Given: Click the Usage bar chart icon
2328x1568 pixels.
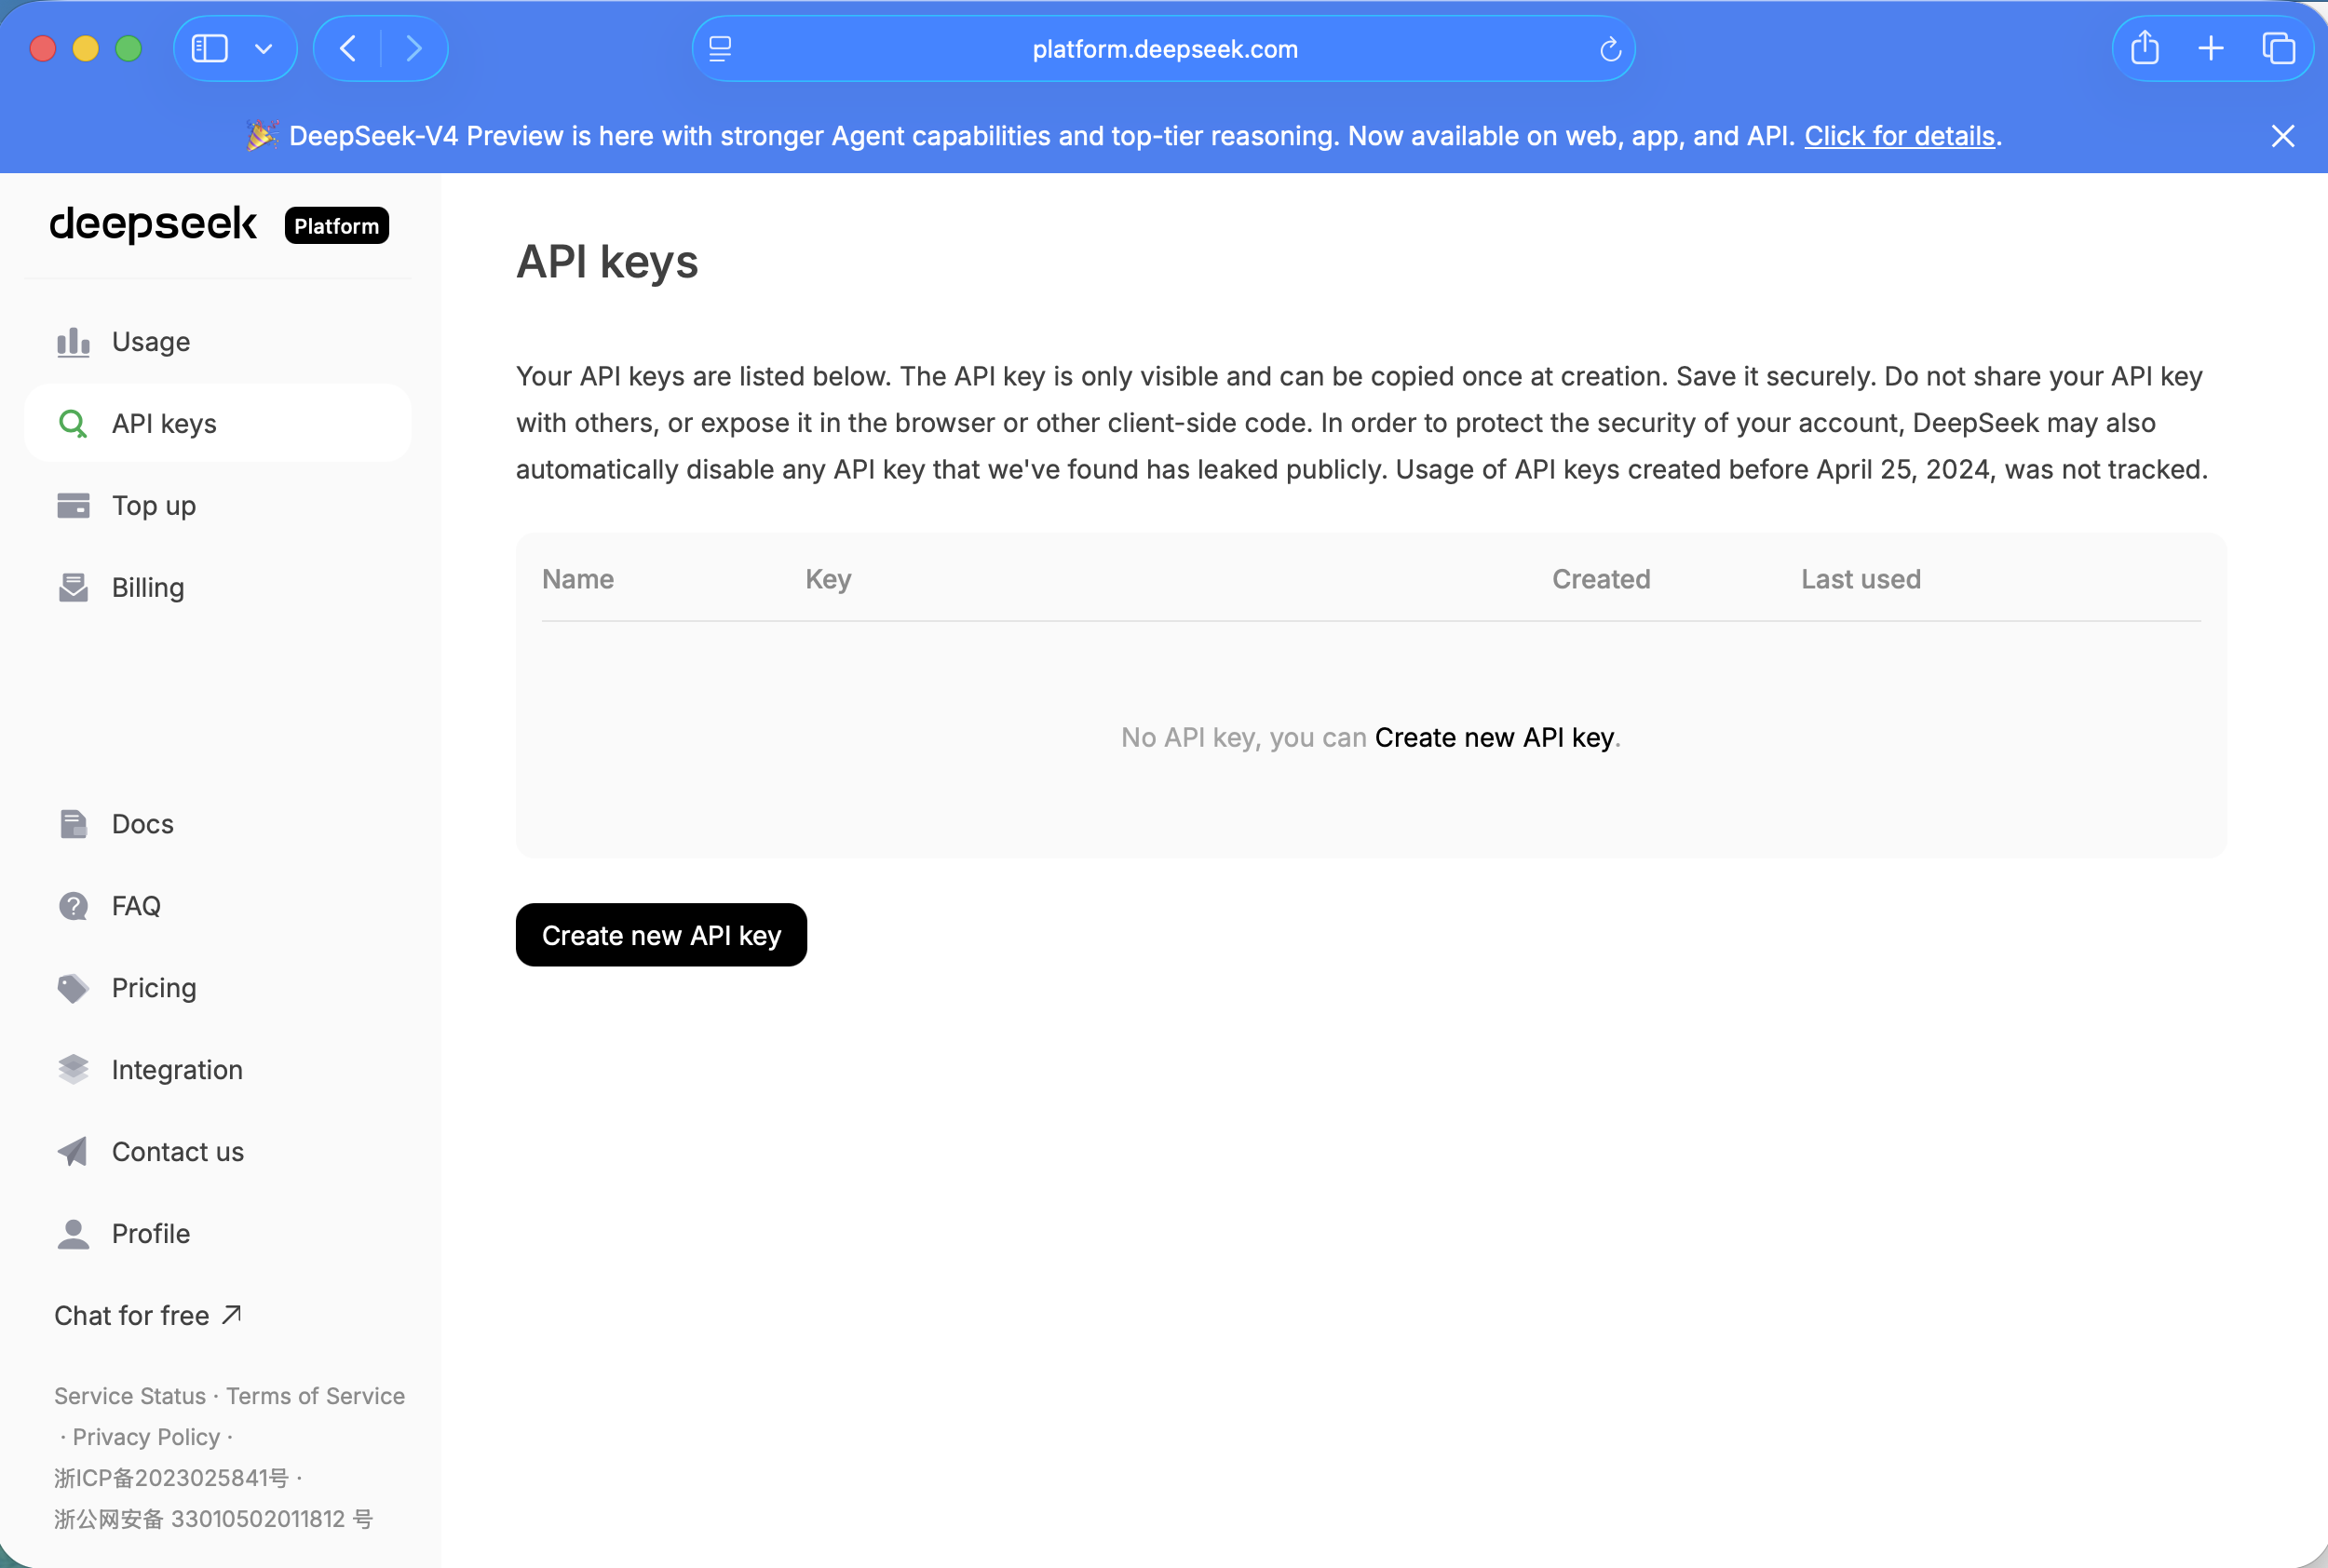Looking at the screenshot, I should (73, 342).
